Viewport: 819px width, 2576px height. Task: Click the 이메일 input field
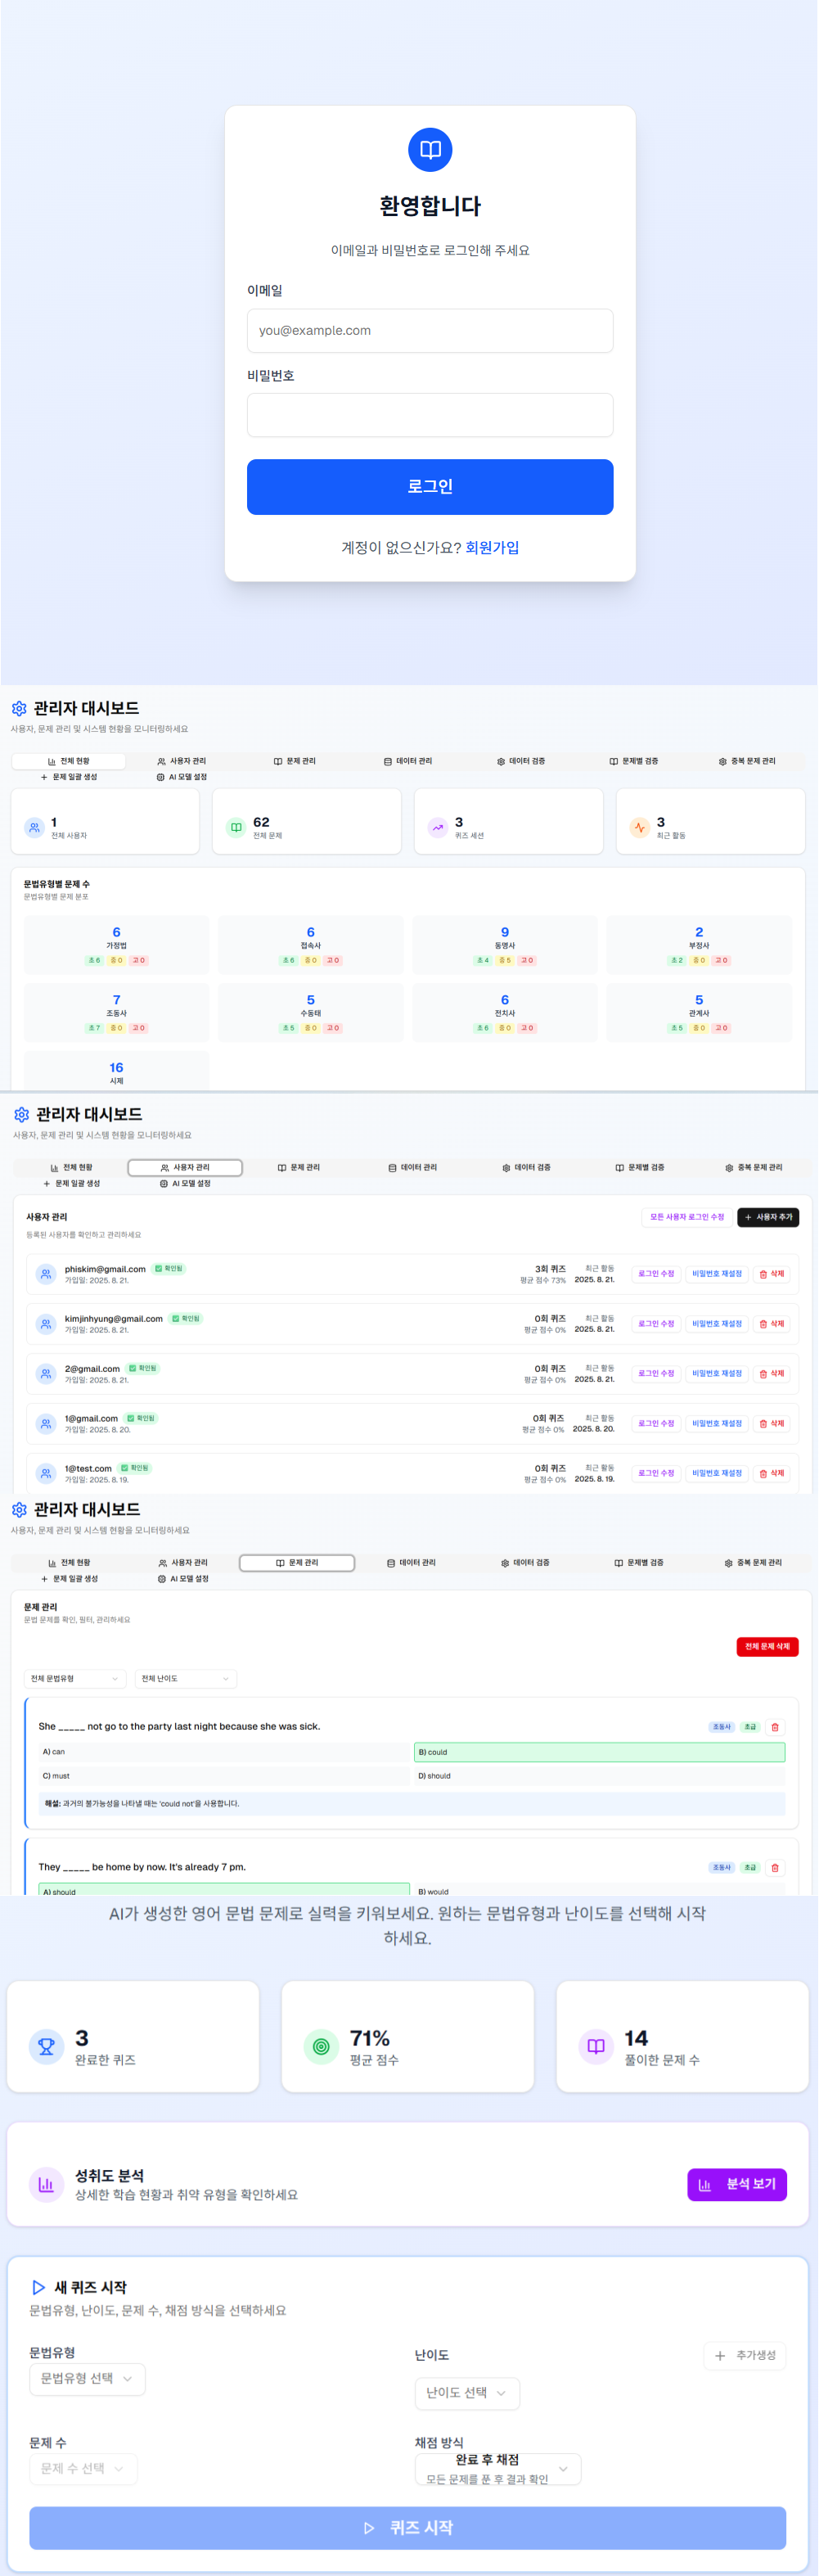tap(430, 331)
